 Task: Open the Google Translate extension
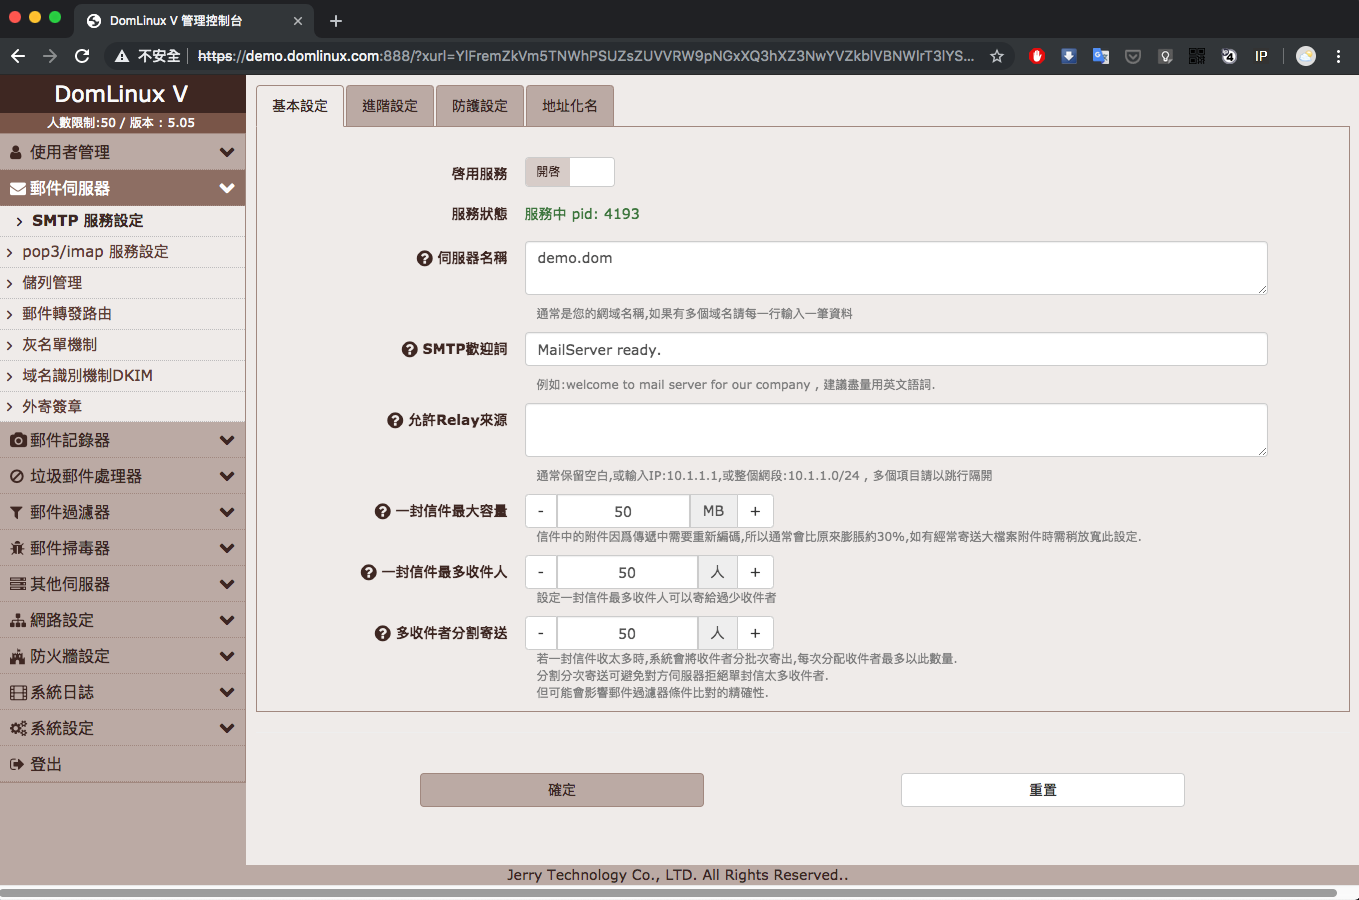pos(1101,56)
